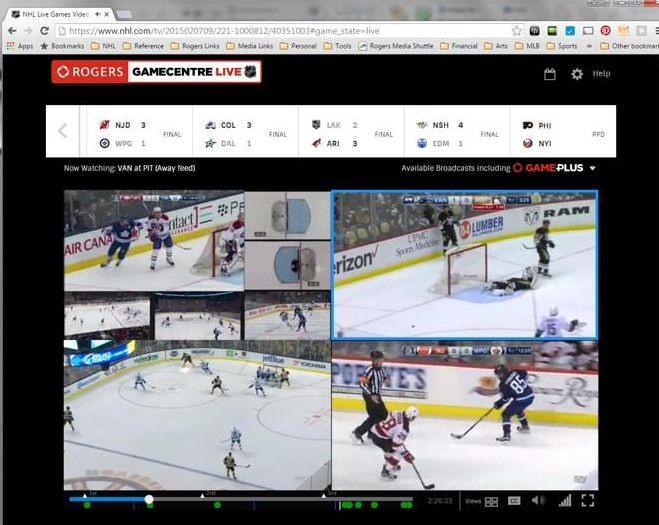Open the Rogers Links bookmarks folder

195,46
